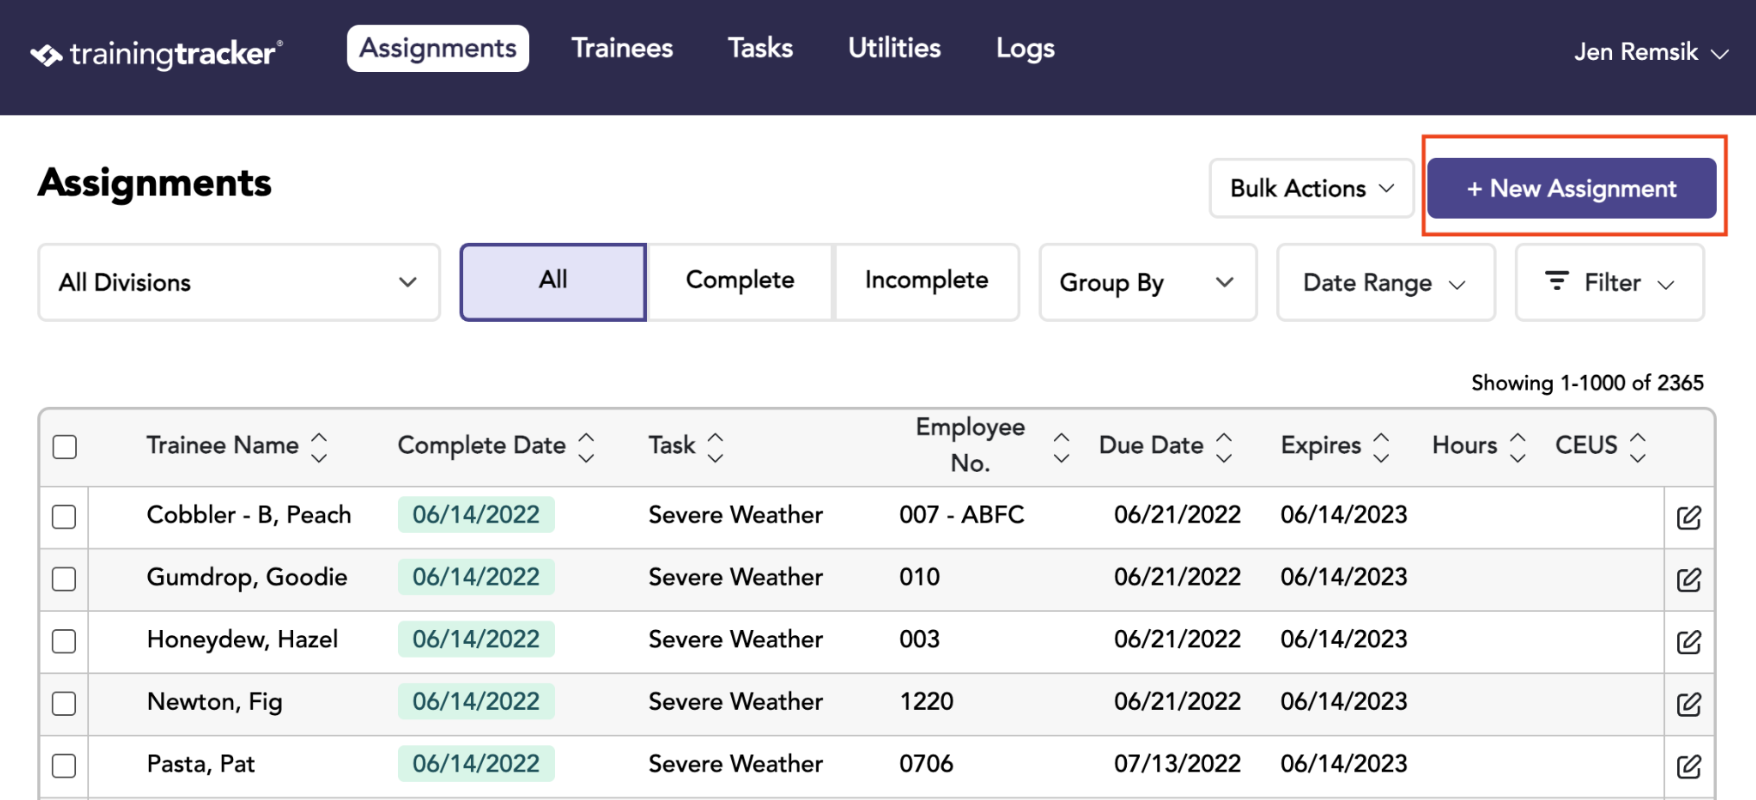Click trainee name Gumdrop, Goodie
This screenshot has height=800, width=1756.
[x=247, y=577]
